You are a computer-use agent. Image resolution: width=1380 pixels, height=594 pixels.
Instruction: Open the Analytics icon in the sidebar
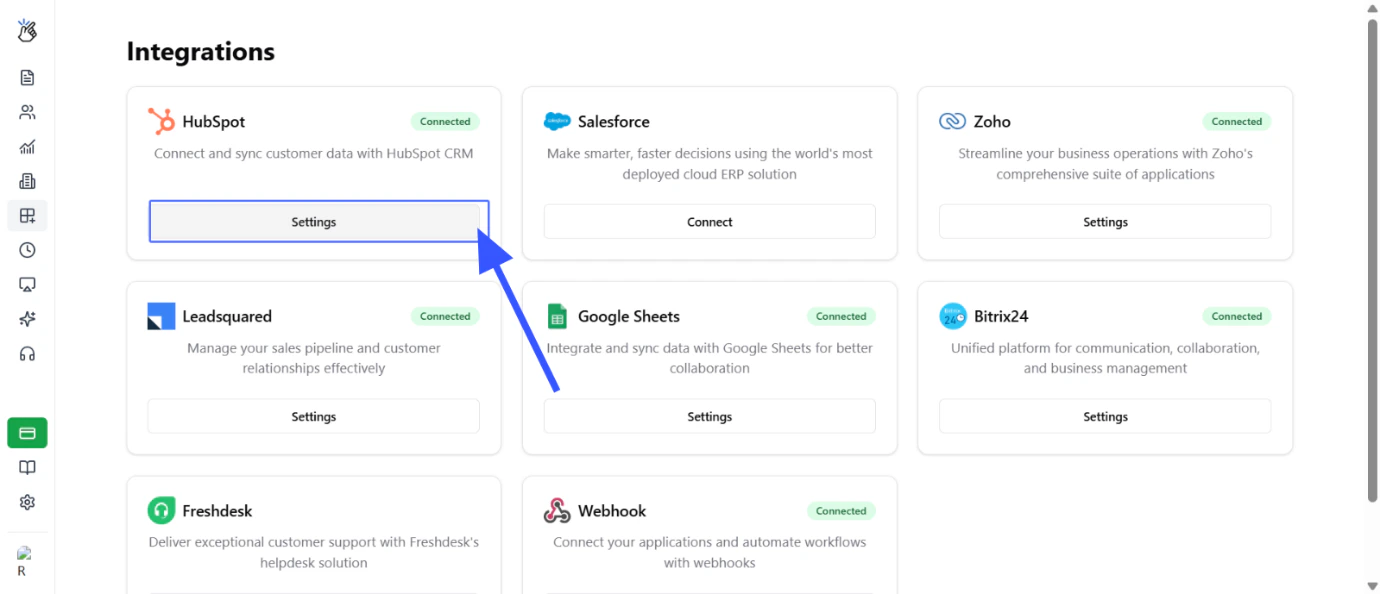(x=26, y=146)
